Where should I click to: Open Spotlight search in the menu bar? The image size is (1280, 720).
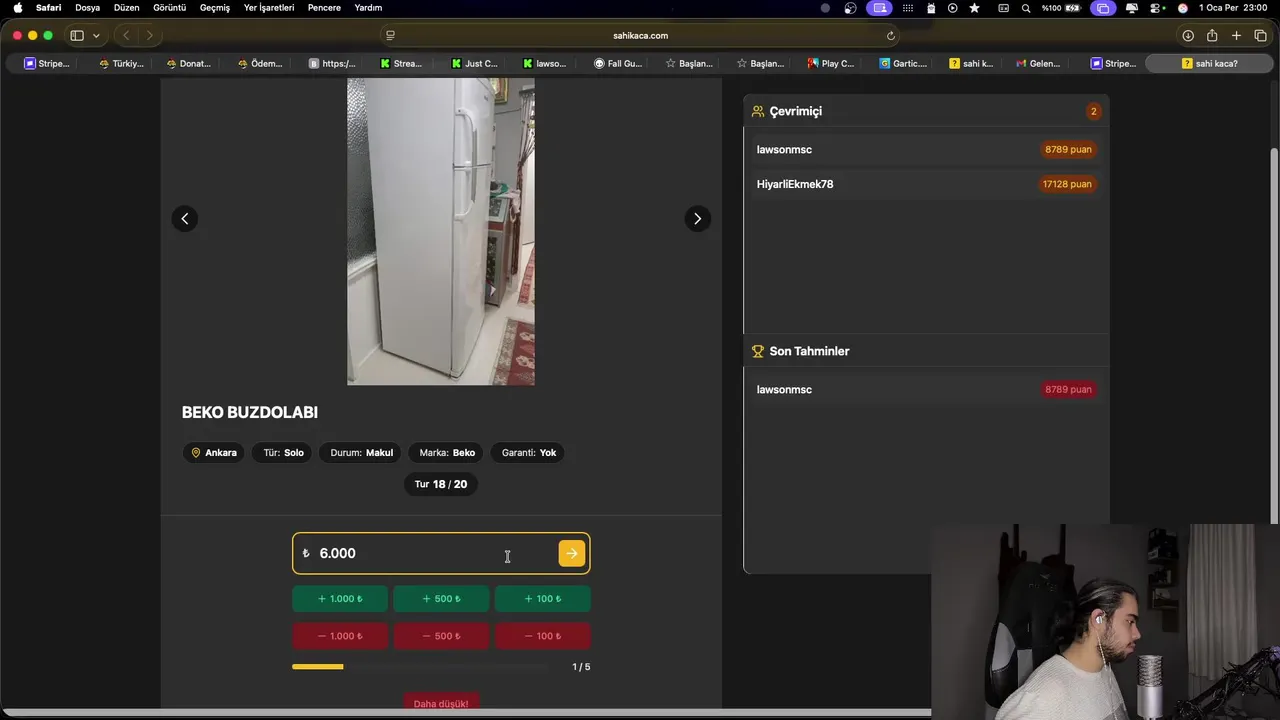[x=1026, y=7]
